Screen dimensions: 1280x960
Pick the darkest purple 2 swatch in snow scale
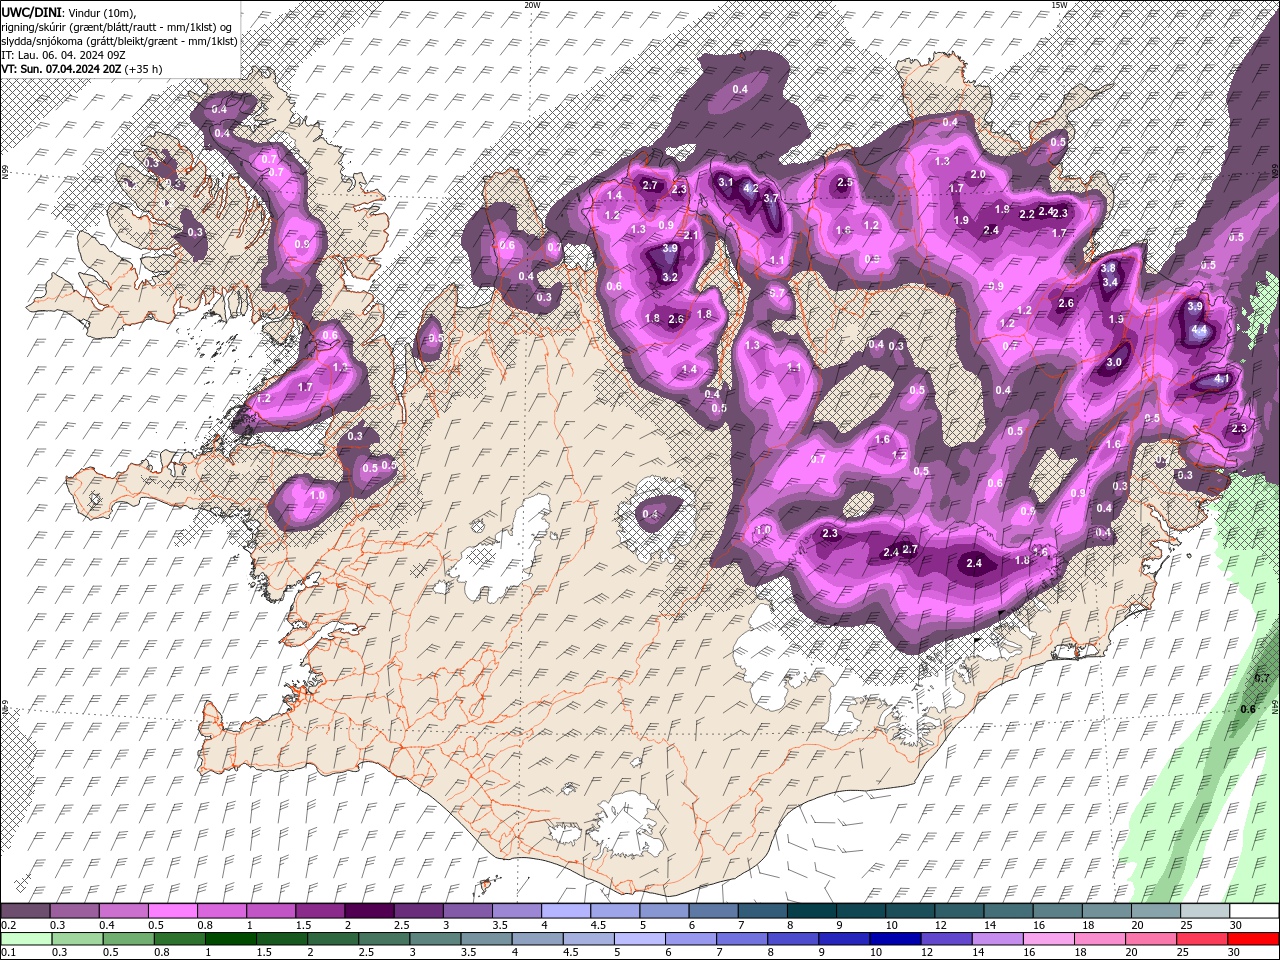pos(368,911)
